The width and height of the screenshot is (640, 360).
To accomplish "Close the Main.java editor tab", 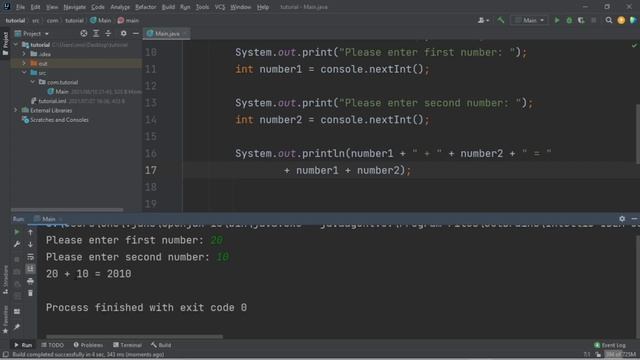I will coord(185,33).
